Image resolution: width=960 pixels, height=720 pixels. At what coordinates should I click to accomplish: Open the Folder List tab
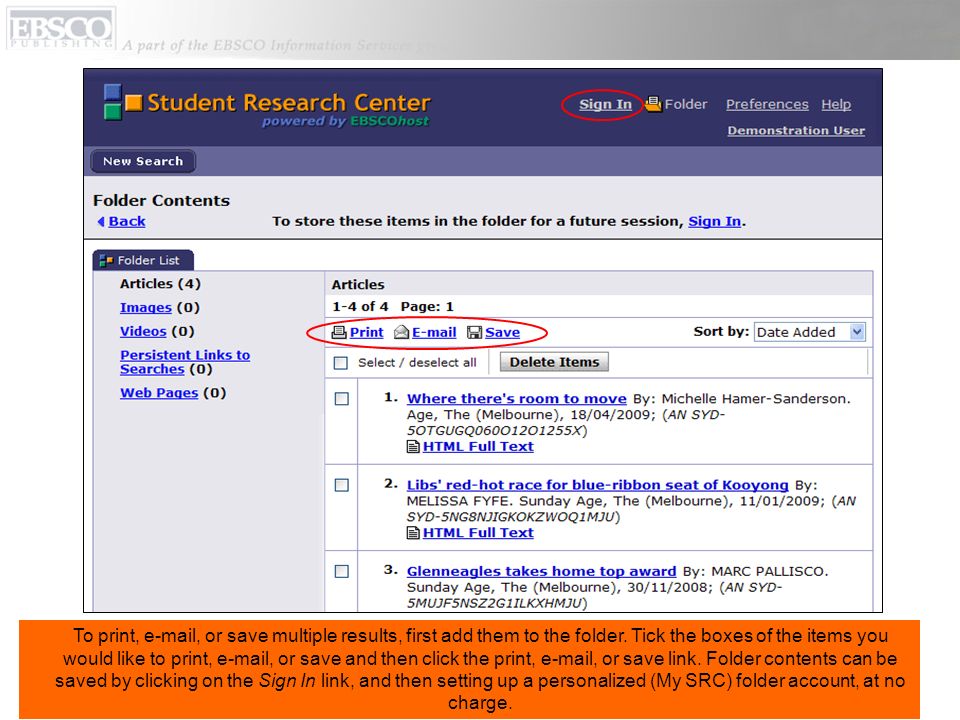point(143,260)
